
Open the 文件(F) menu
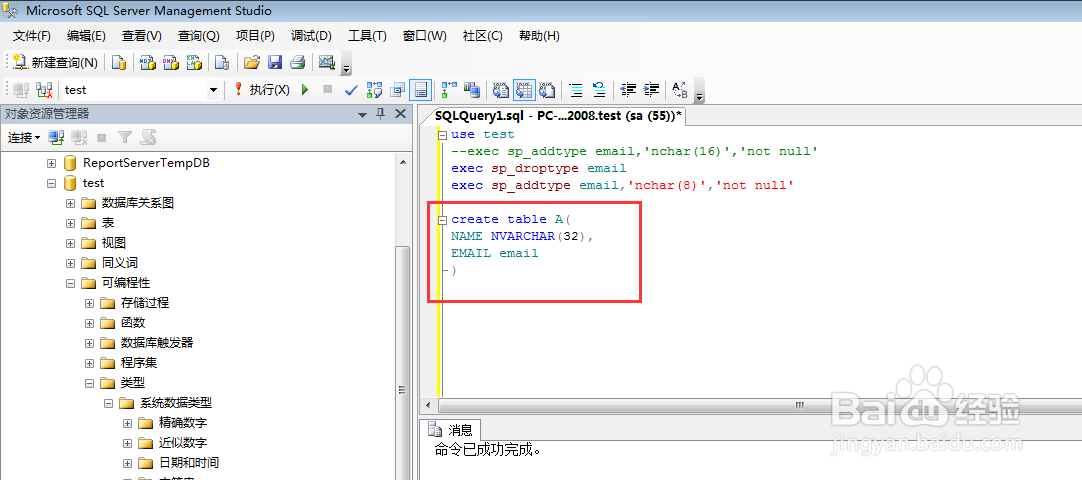click(32, 36)
